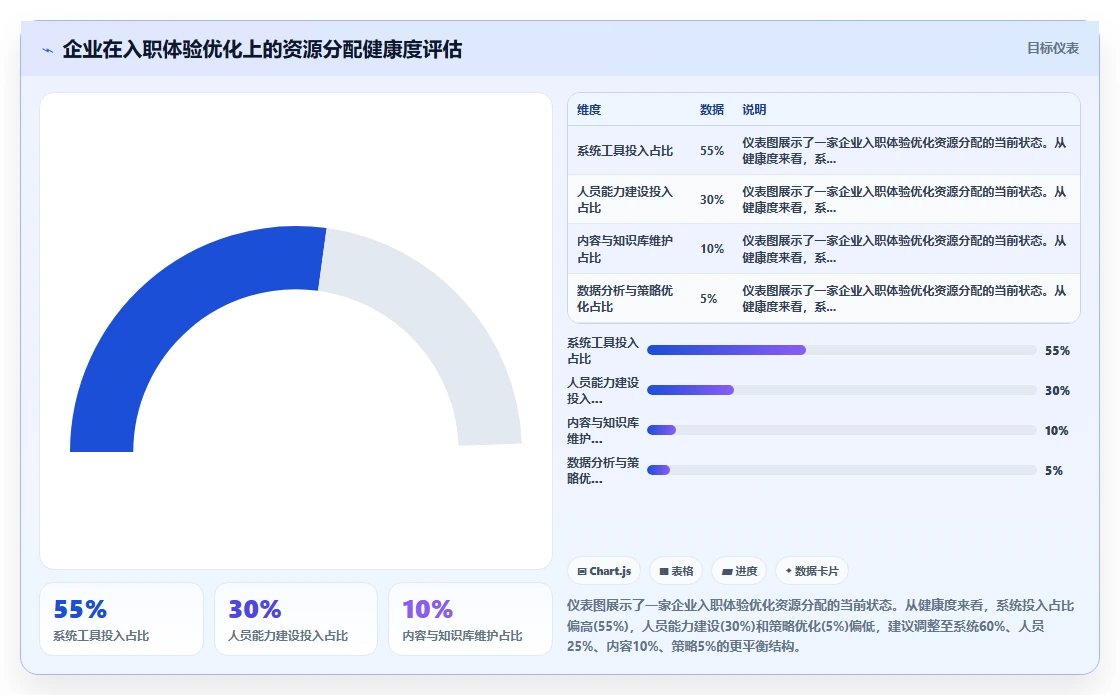1120x695 pixels.
Task: Click the 目标仪表 label in header
Action: [x=1053, y=49]
